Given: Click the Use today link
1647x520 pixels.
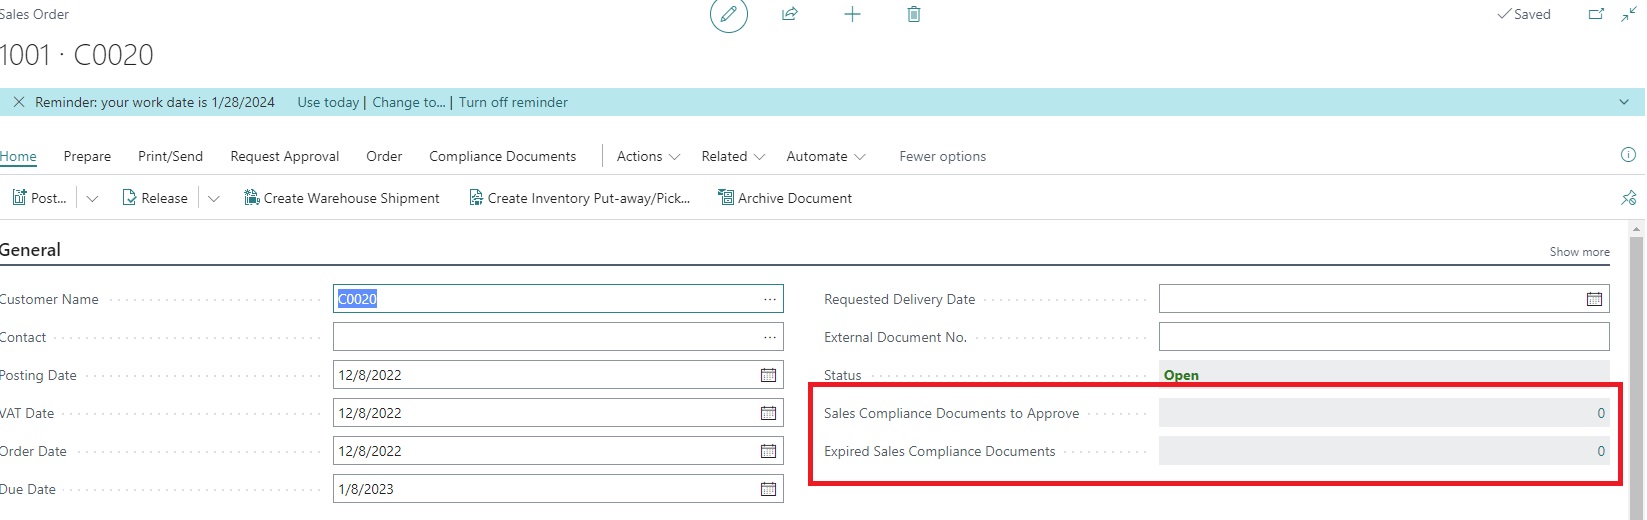Looking at the screenshot, I should point(327,102).
